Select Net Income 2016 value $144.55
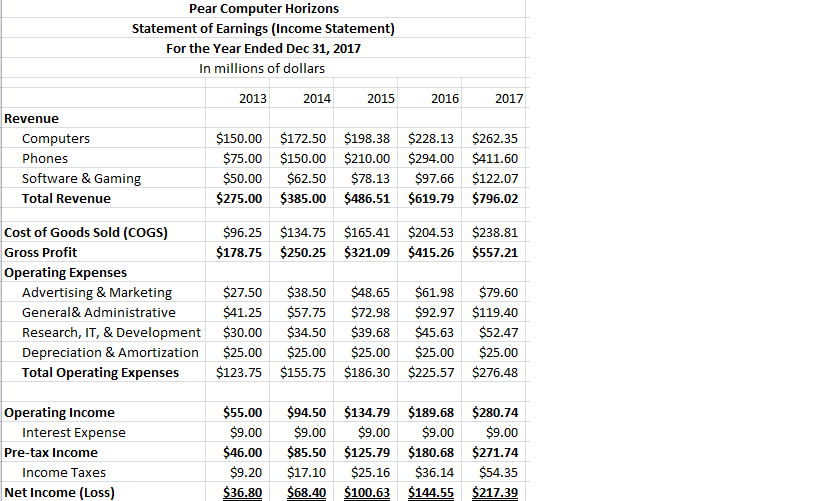The image size is (816, 501). [x=431, y=493]
